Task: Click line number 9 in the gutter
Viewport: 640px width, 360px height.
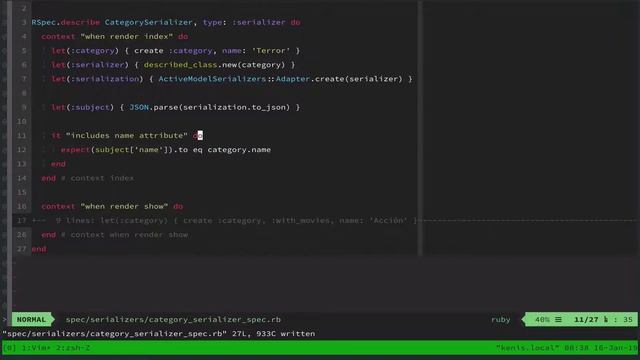Action: click(24, 107)
